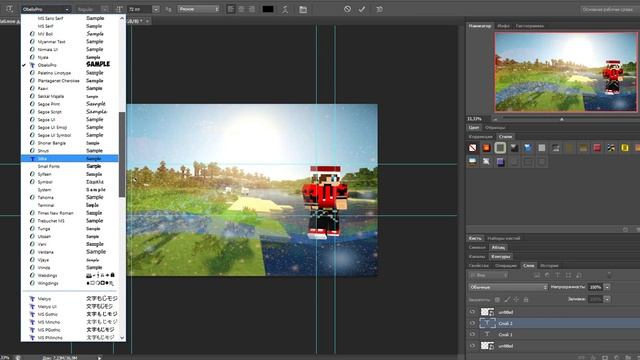The image size is (640, 360).
Task: Open the История history tab
Action: pos(549,266)
